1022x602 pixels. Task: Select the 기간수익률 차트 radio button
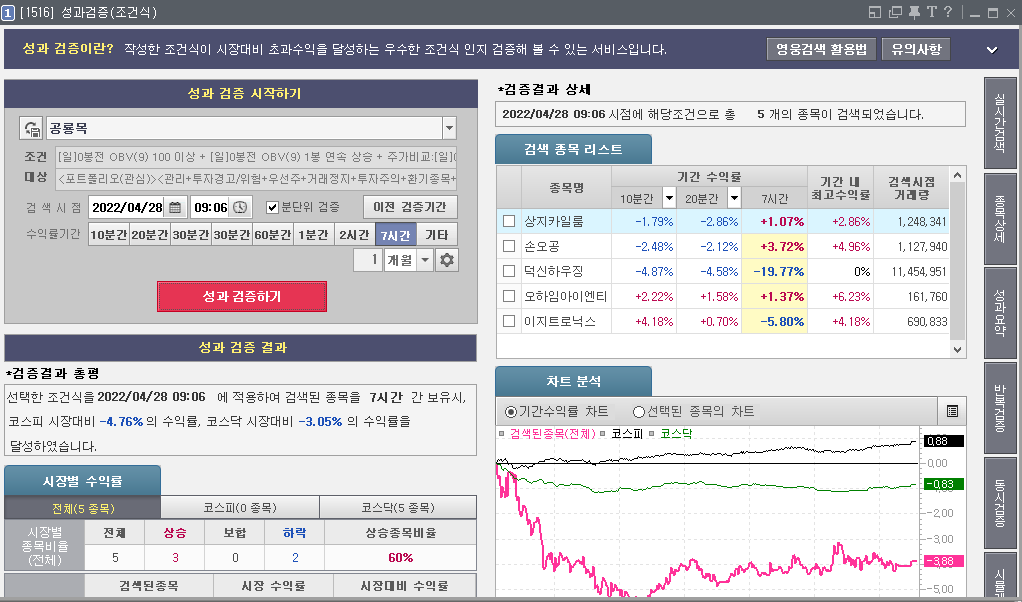tap(511, 412)
